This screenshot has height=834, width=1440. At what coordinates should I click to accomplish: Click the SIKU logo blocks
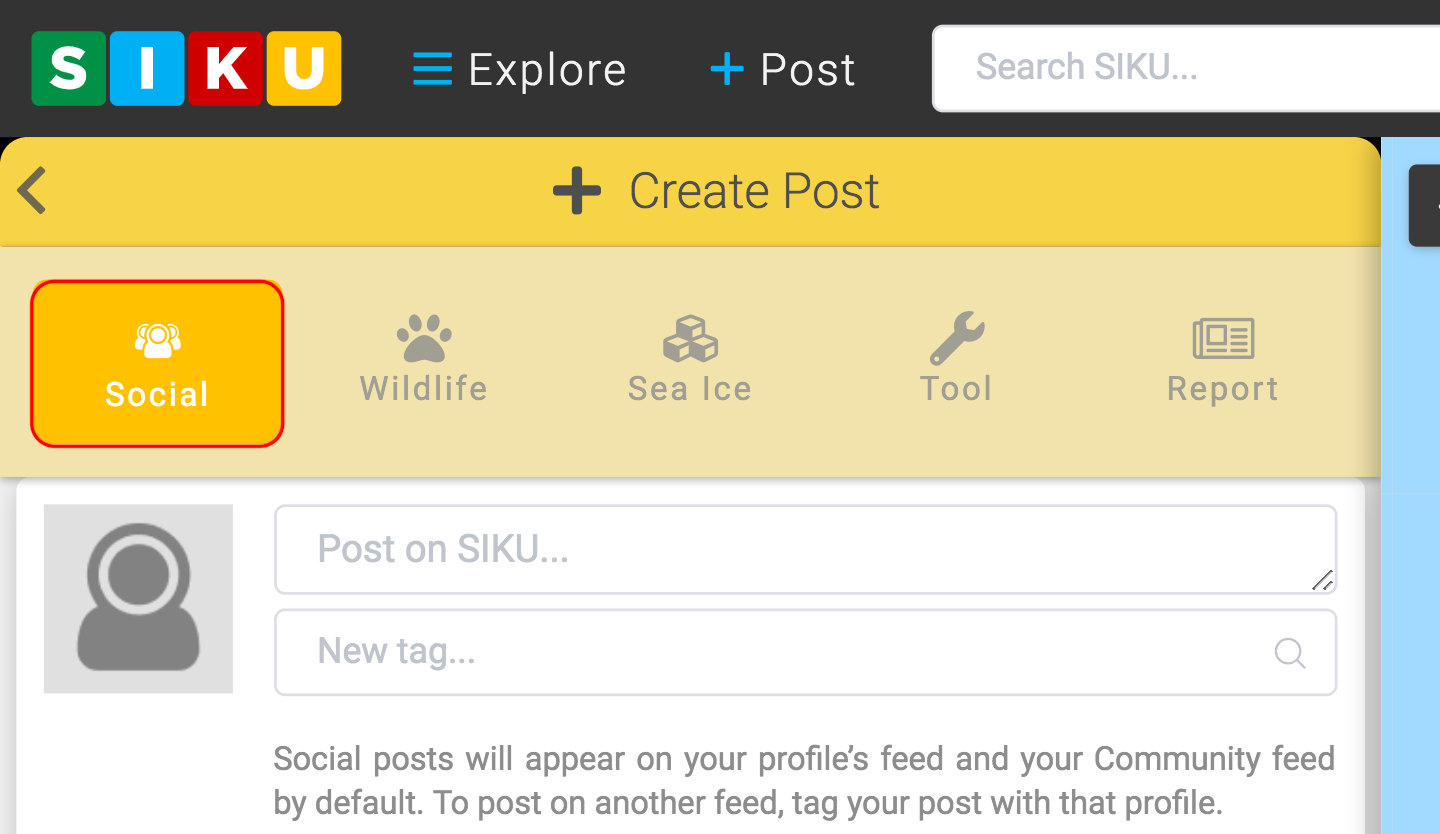[x=186, y=68]
